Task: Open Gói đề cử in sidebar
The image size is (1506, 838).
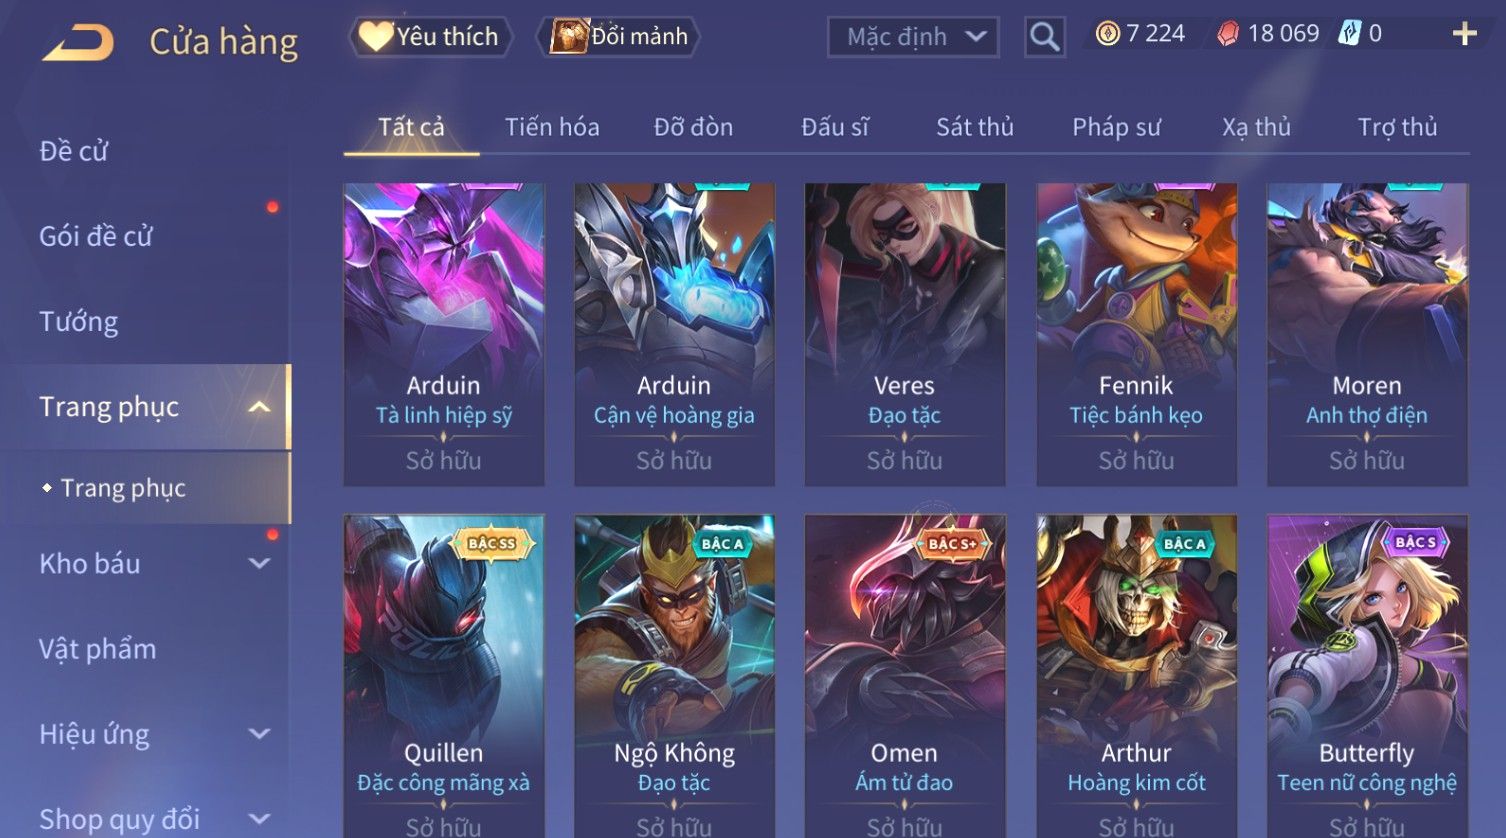Action: [96, 237]
